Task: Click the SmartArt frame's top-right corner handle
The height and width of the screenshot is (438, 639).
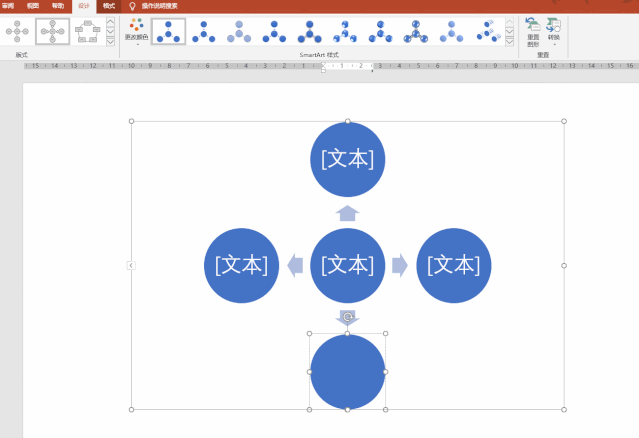Action: point(564,121)
